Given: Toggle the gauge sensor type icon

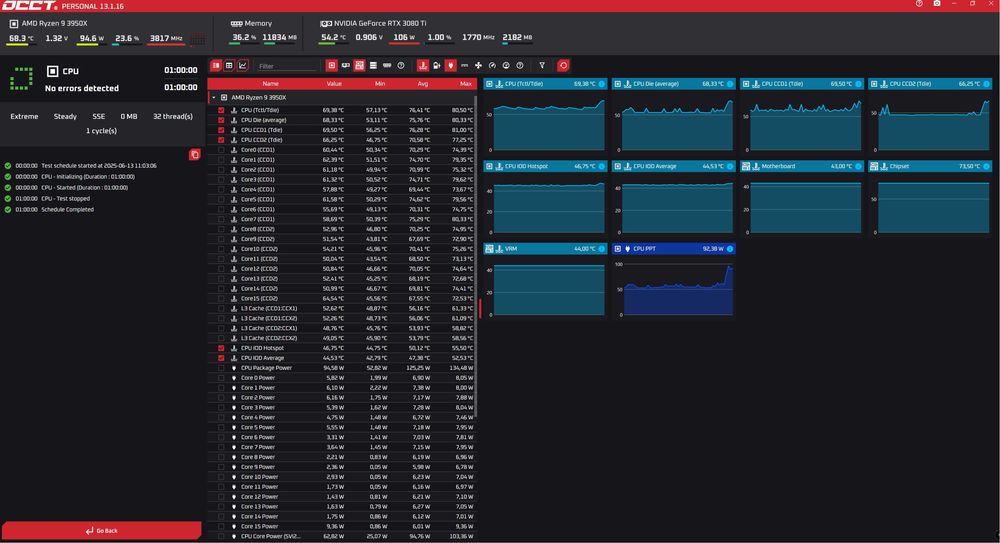Looking at the screenshot, I should pyautogui.click(x=492, y=66).
